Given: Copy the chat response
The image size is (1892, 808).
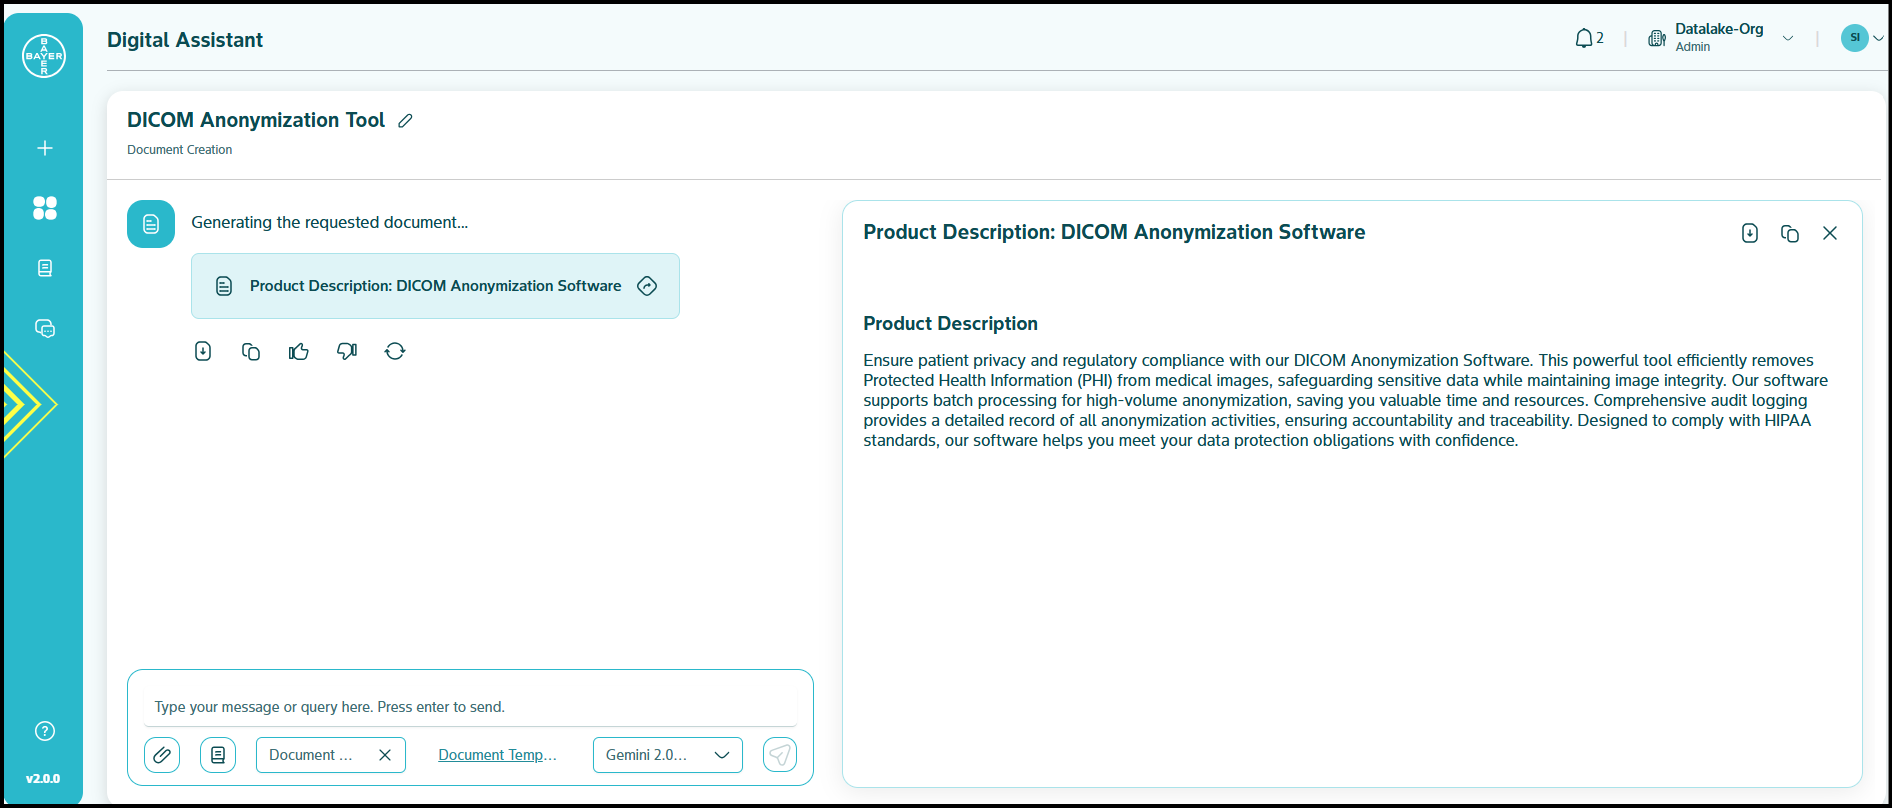Looking at the screenshot, I should point(251,351).
